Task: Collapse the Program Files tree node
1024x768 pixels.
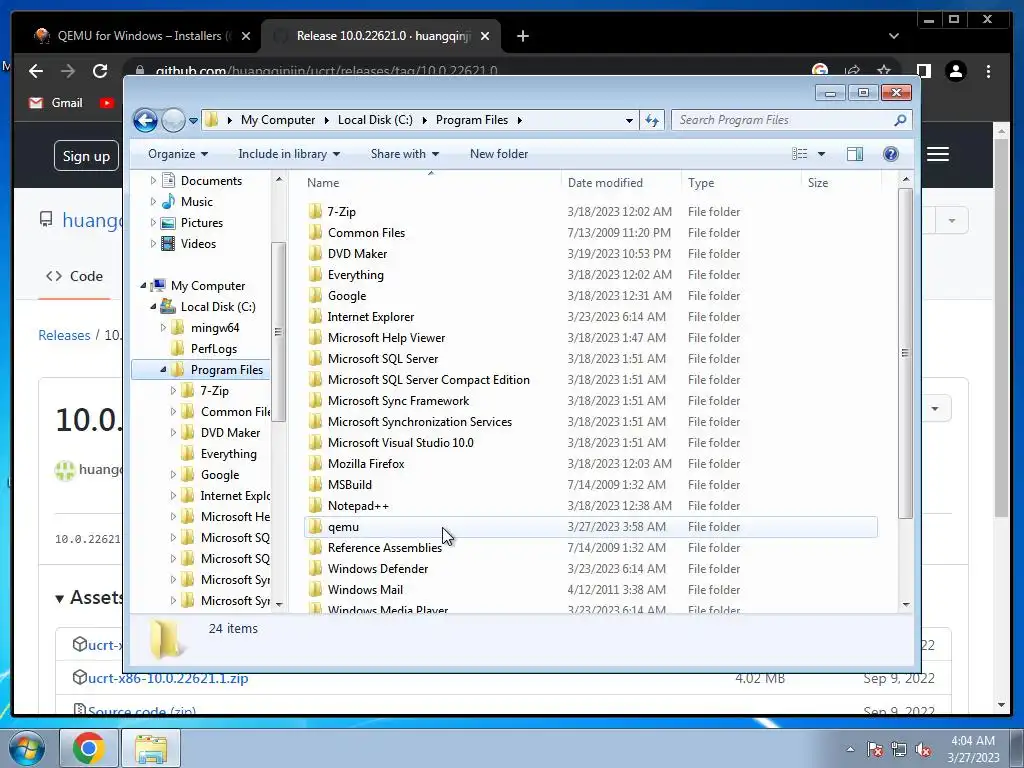Action: [163, 370]
